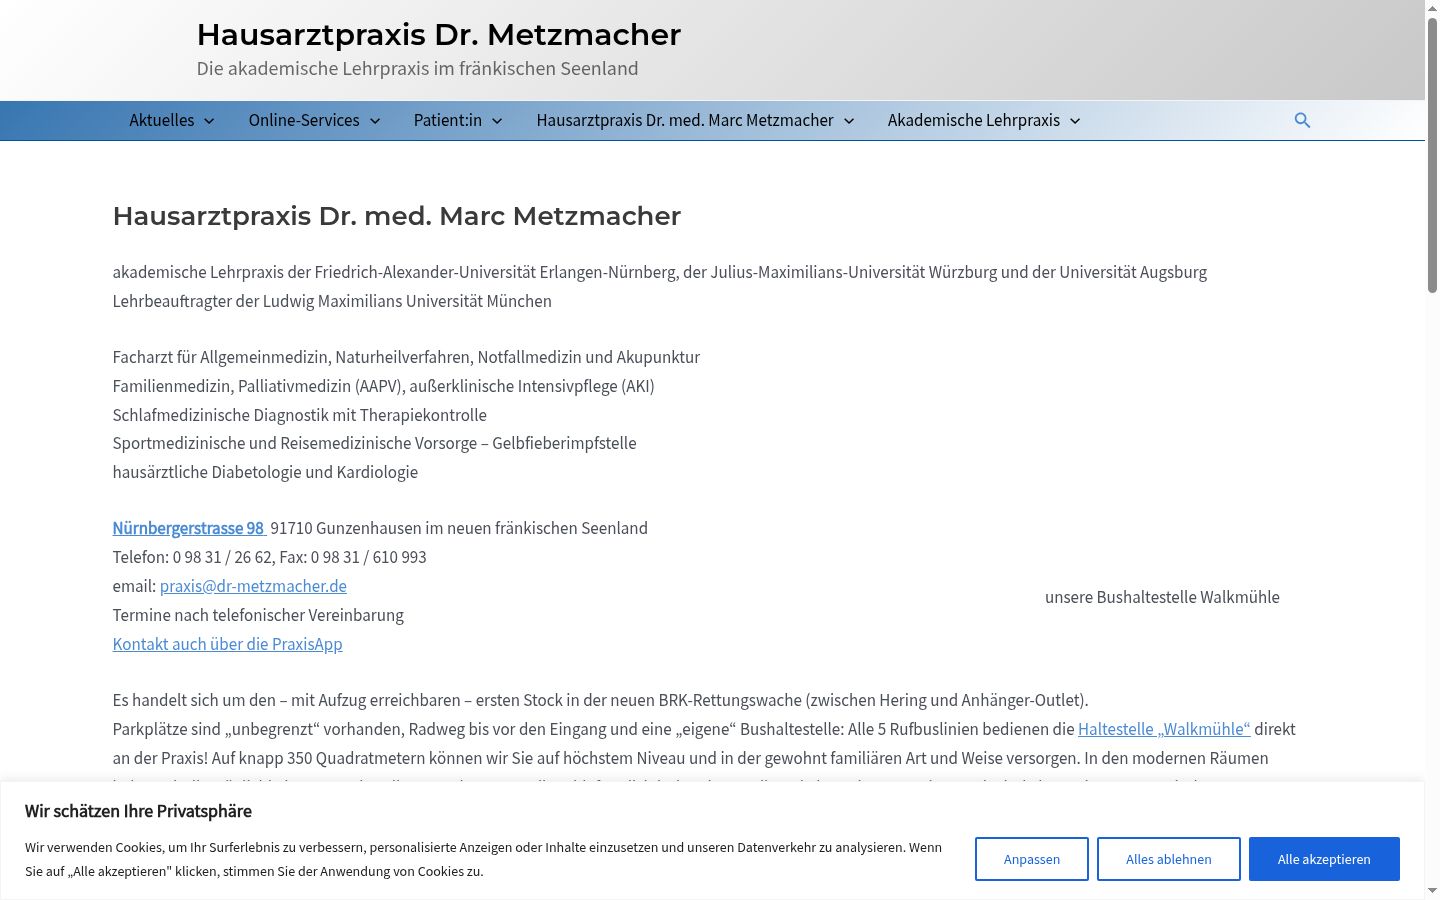Viewport: 1440px width, 900px height.
Task: Click the Anpassen cookie button
Action: [x=1032, y=859]
